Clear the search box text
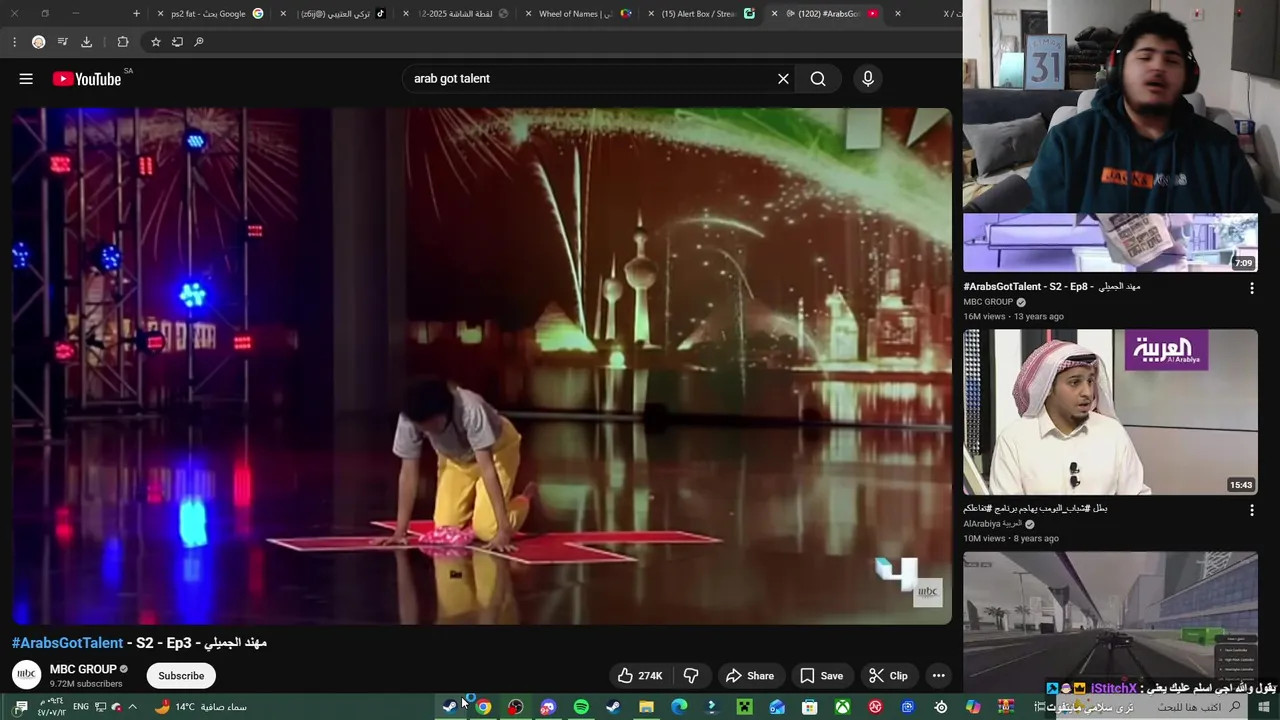Screen dimensions: 1280x720 click(783, 79)
